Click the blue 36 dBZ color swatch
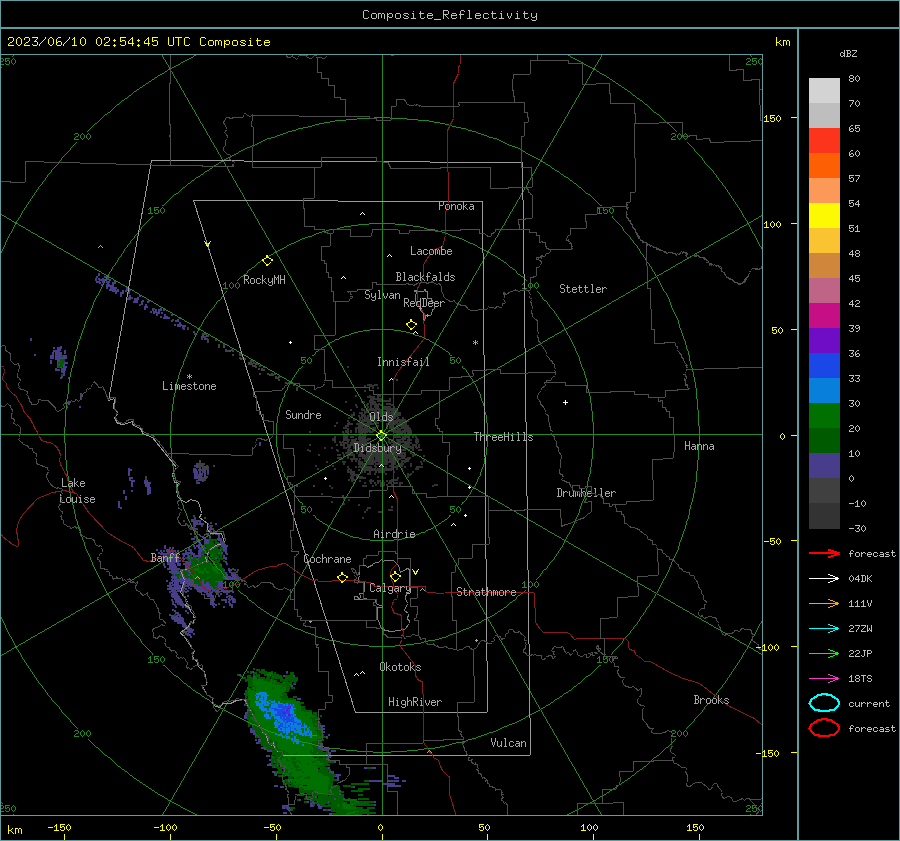 tap(824, 365)
